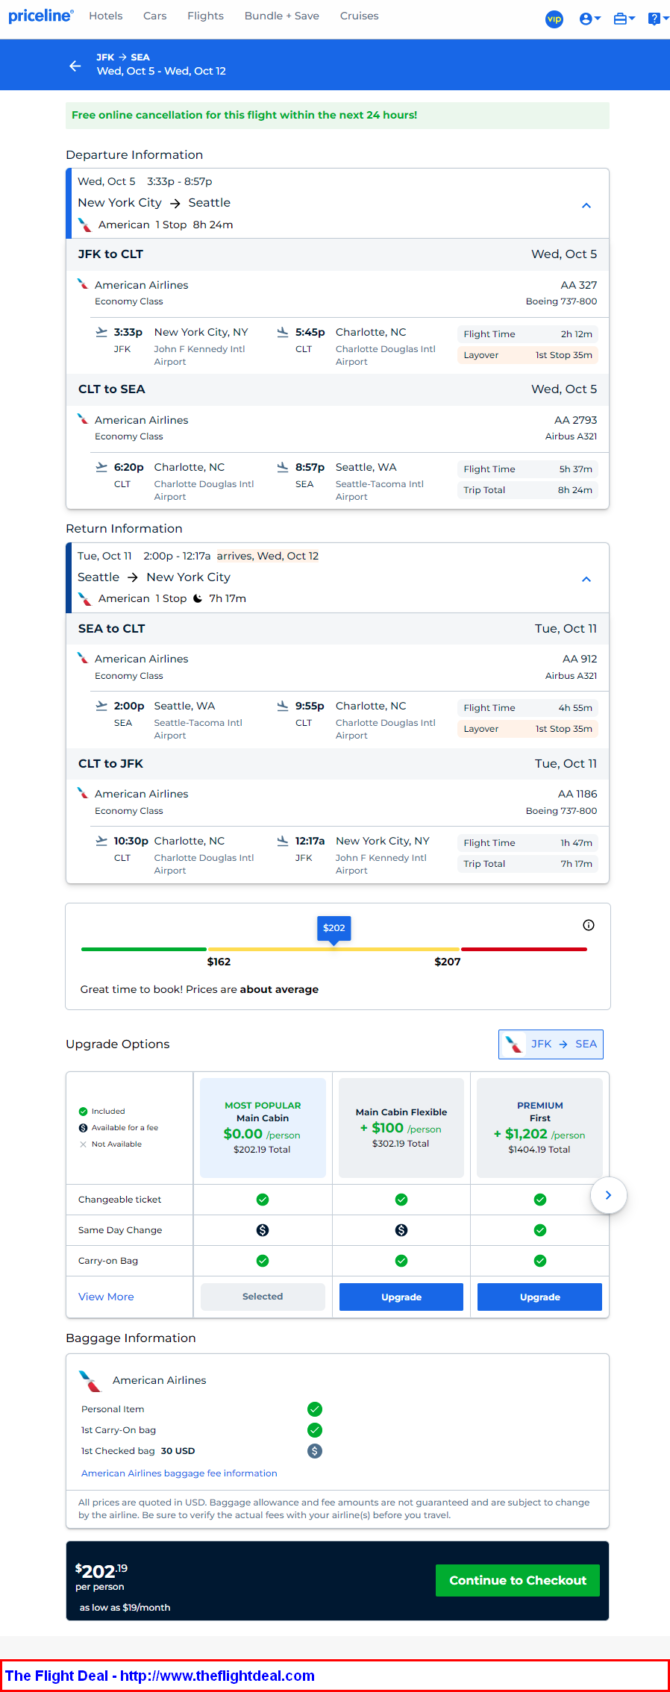The height and width of the screenshot is (1692, 670).
Task: Open American Airlines baggage fee information
Action: pyautogui.click(x=179, y=1473)
